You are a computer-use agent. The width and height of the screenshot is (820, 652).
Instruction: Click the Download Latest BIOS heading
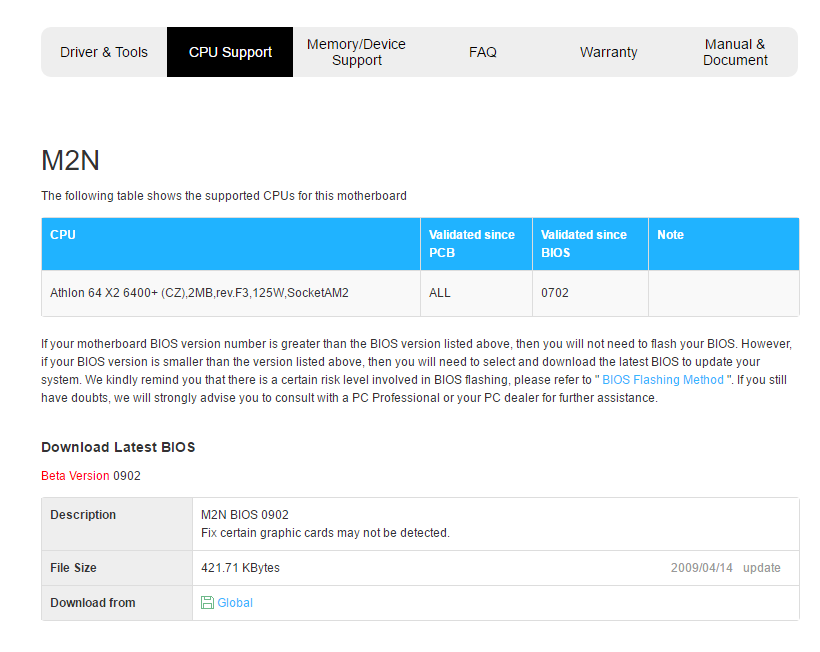pyautogui.click(x=118, y=447)
